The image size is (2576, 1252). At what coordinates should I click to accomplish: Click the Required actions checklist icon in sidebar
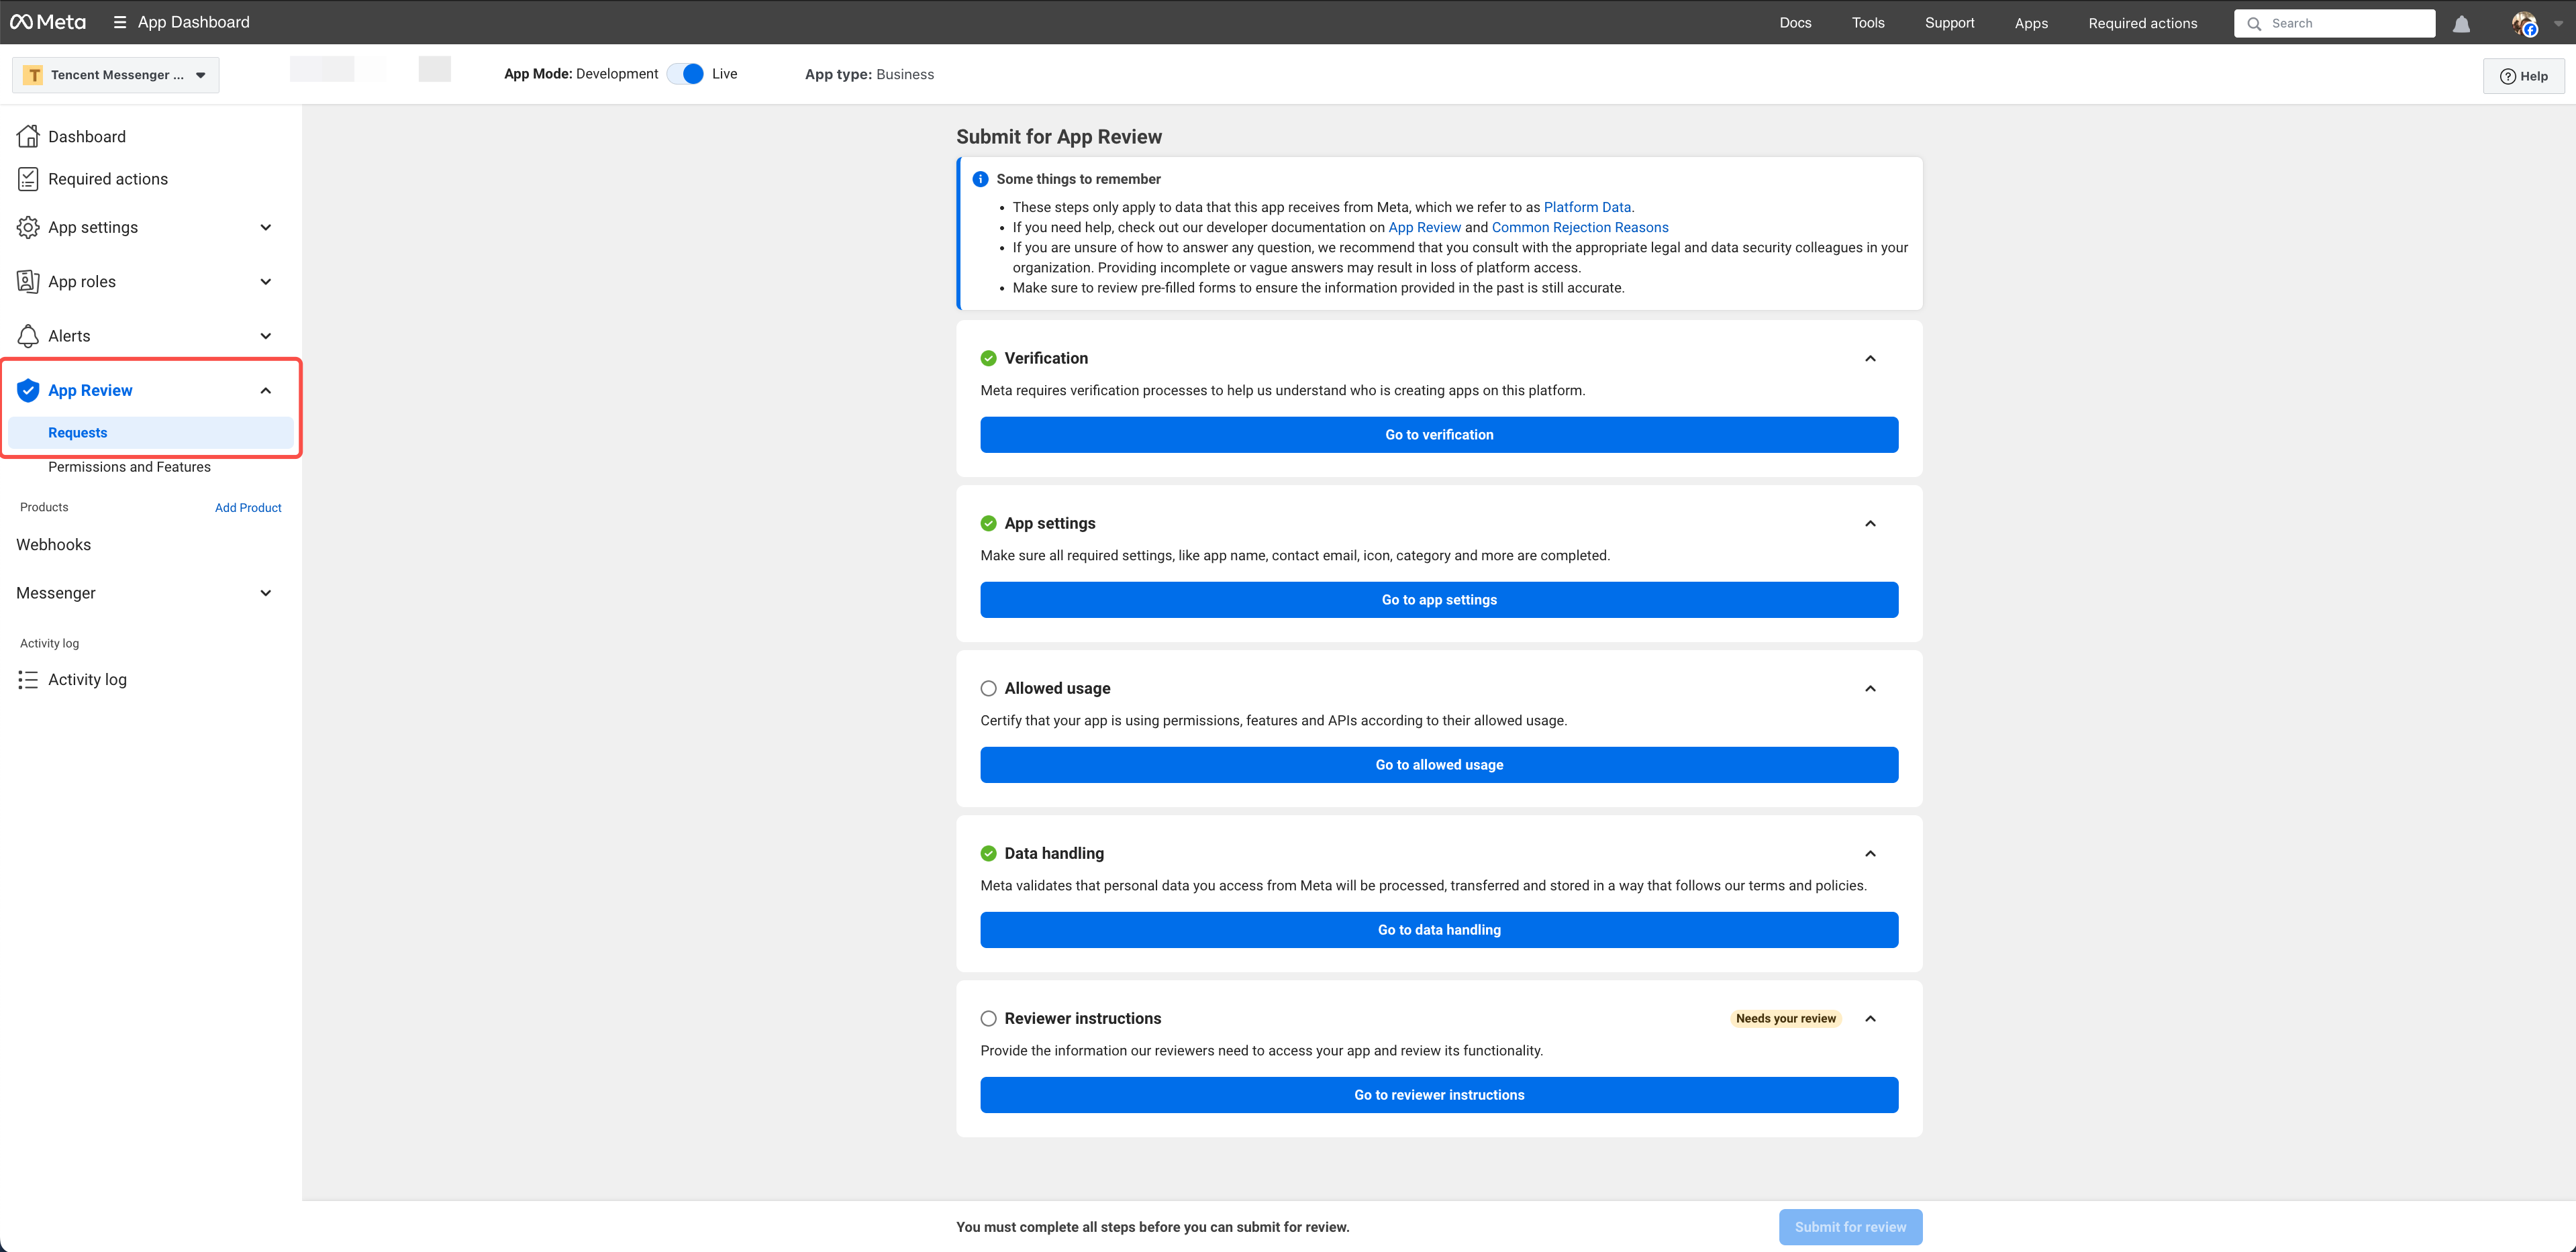(x=28, y=179)
